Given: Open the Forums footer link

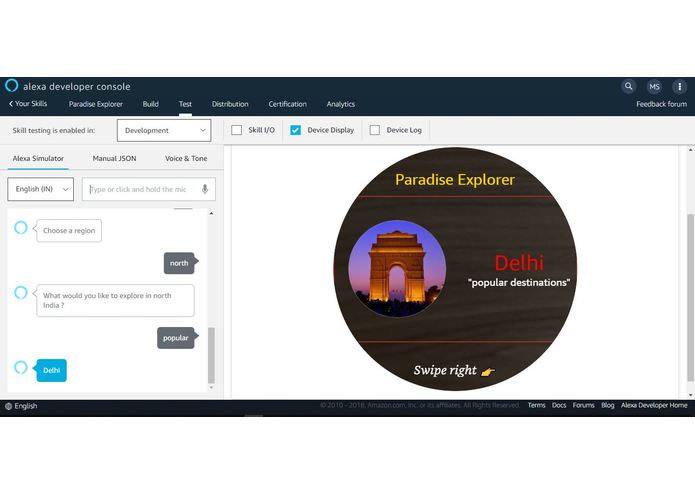Looking at the screenshot, I should 583,405.
